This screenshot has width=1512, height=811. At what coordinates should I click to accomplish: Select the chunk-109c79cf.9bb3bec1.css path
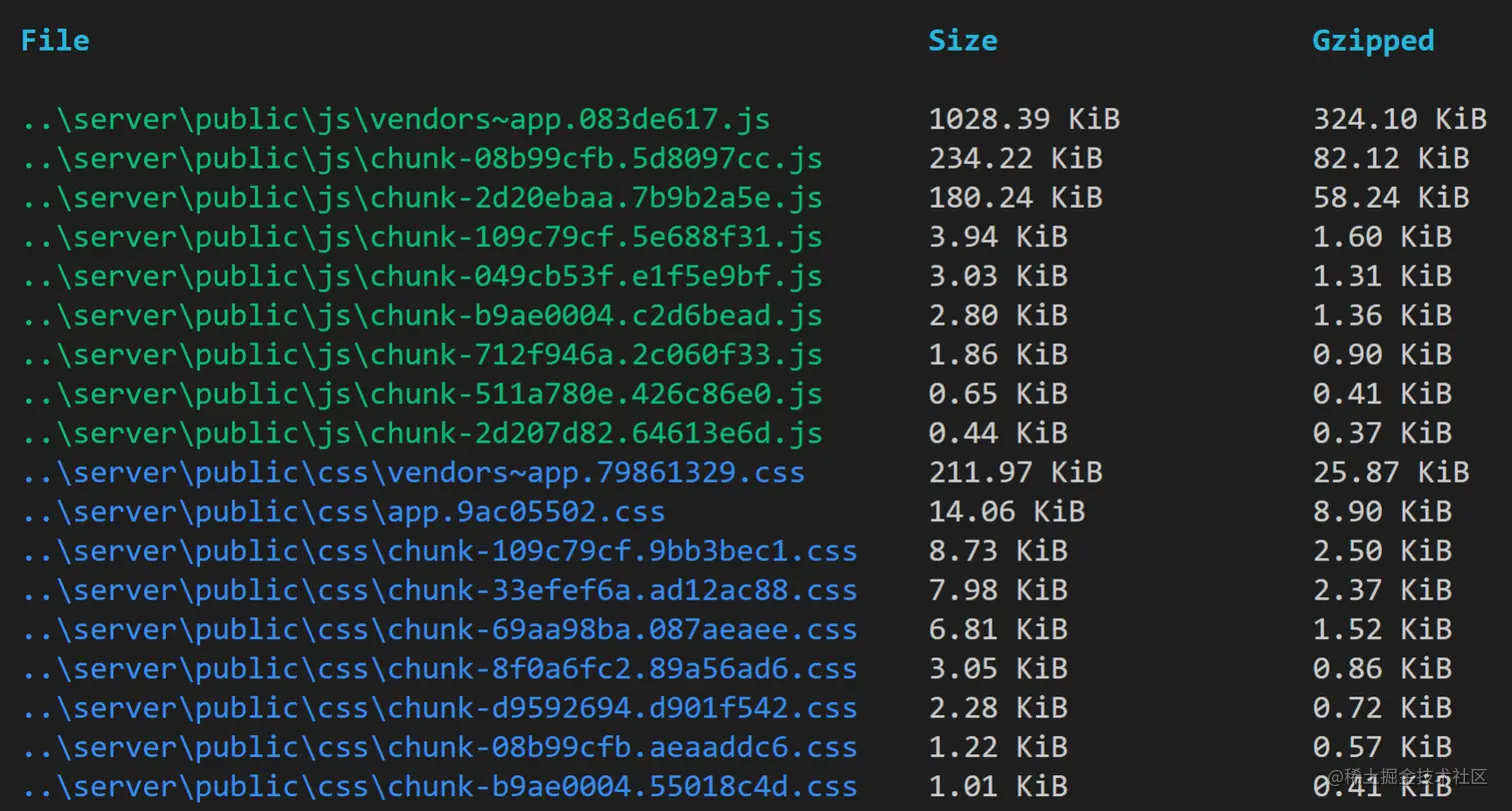[440, 551]
